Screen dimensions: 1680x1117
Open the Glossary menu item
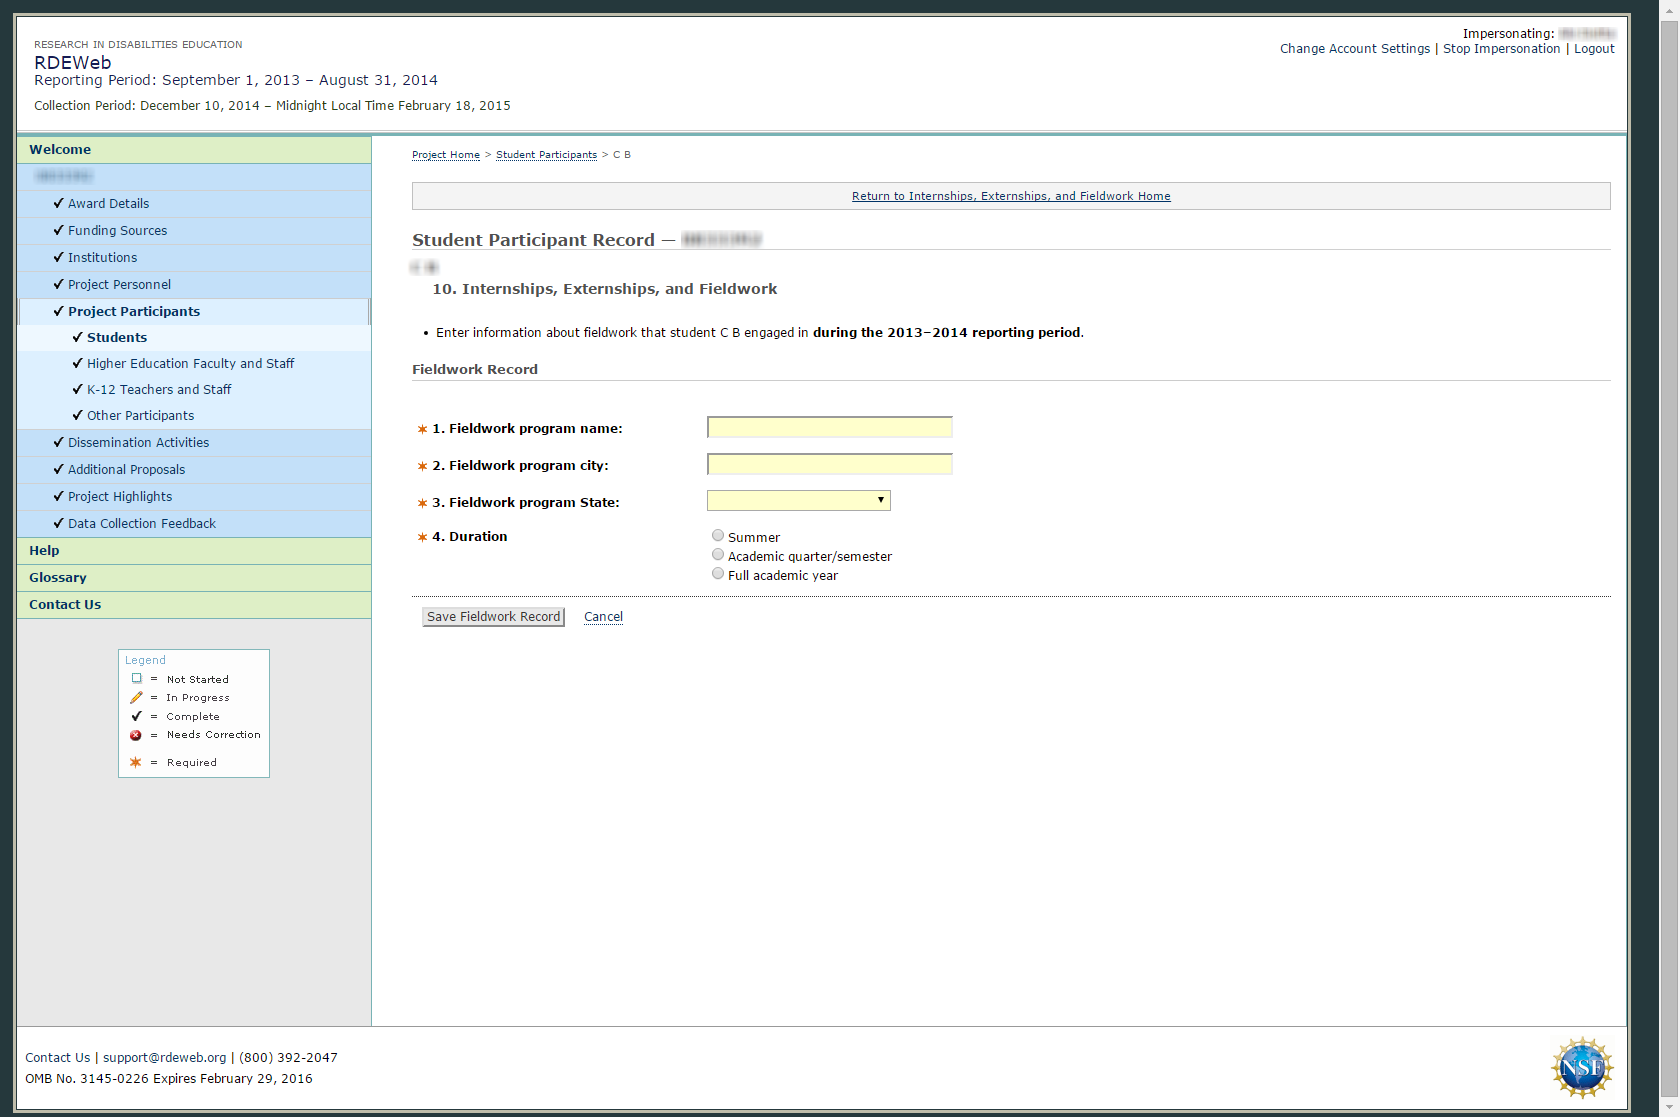(58, 578)
